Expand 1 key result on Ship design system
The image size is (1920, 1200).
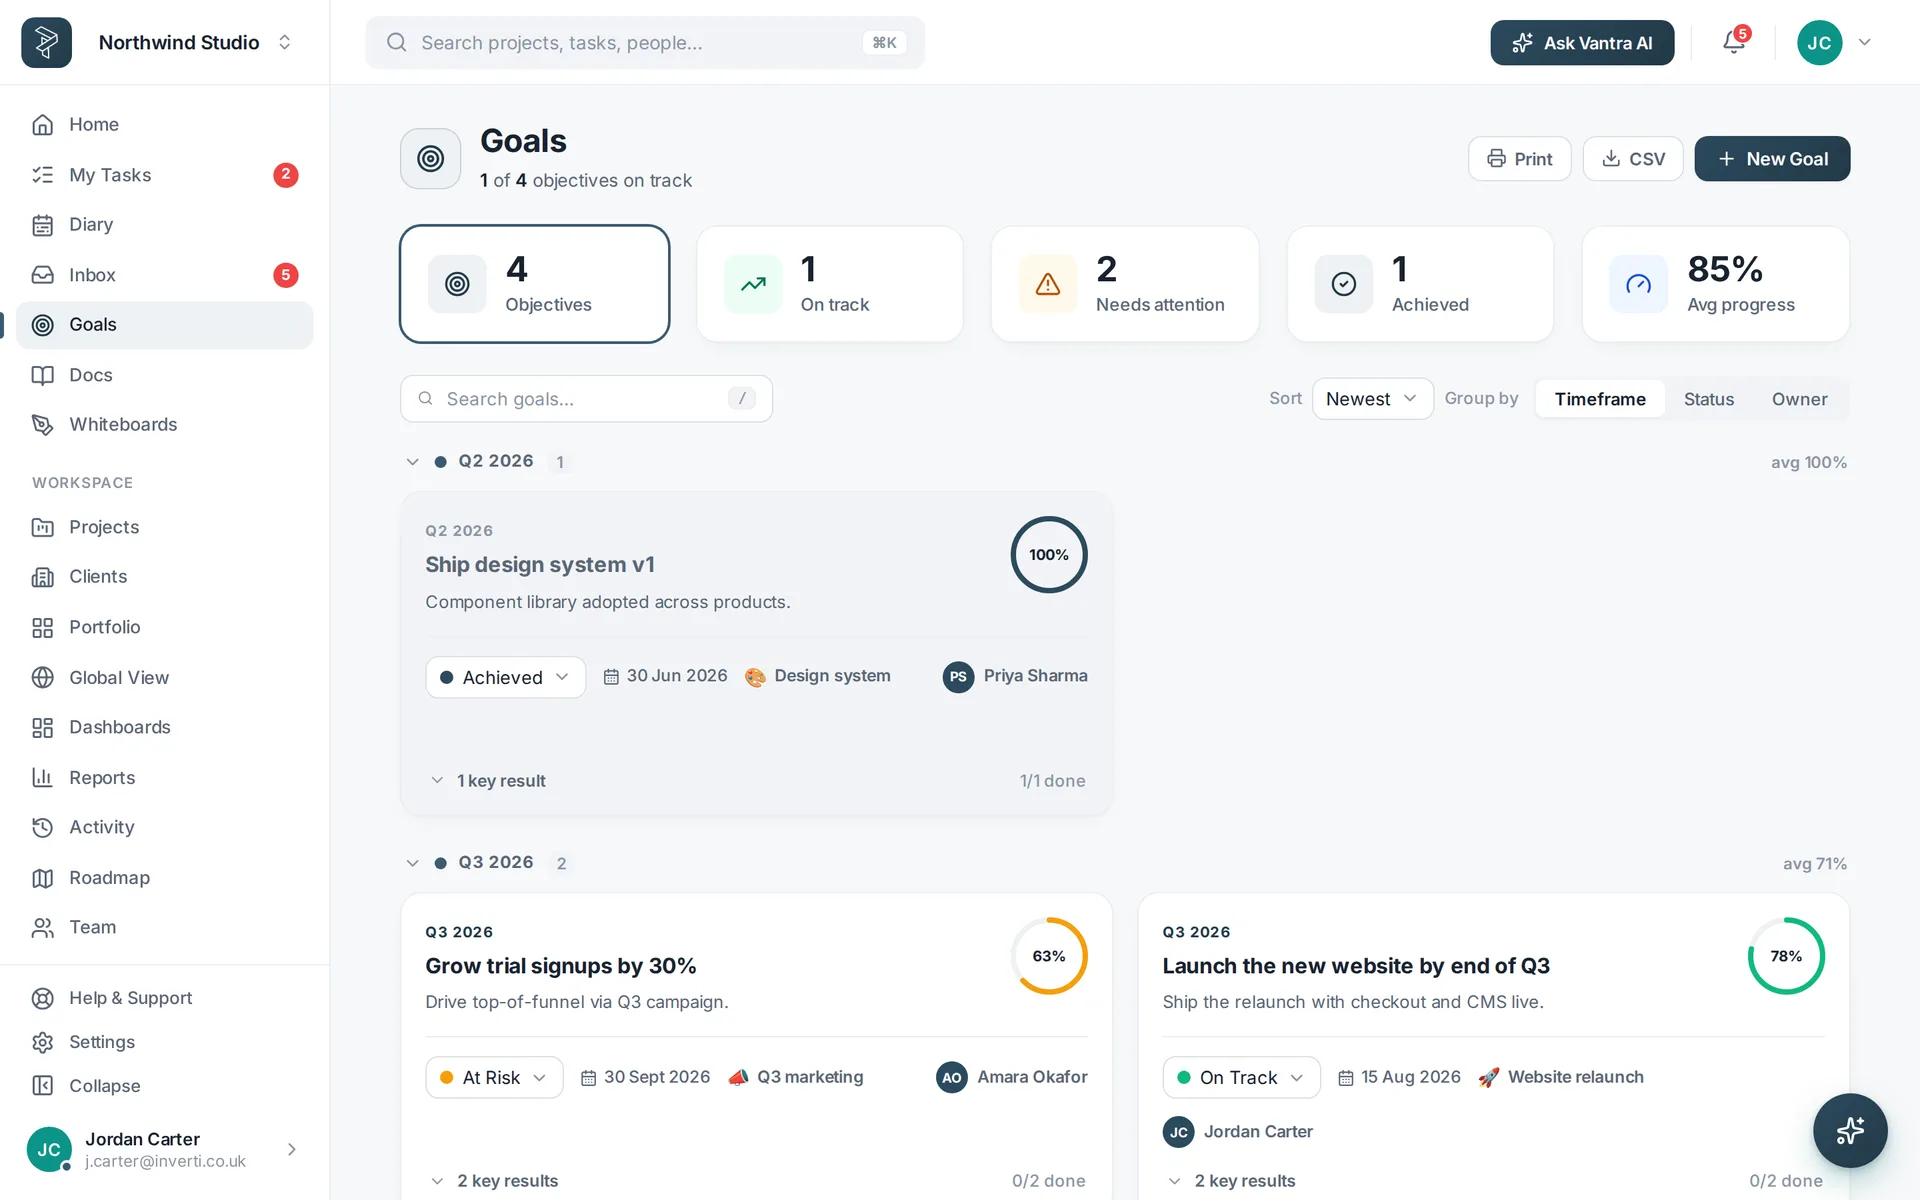(488, 781)
